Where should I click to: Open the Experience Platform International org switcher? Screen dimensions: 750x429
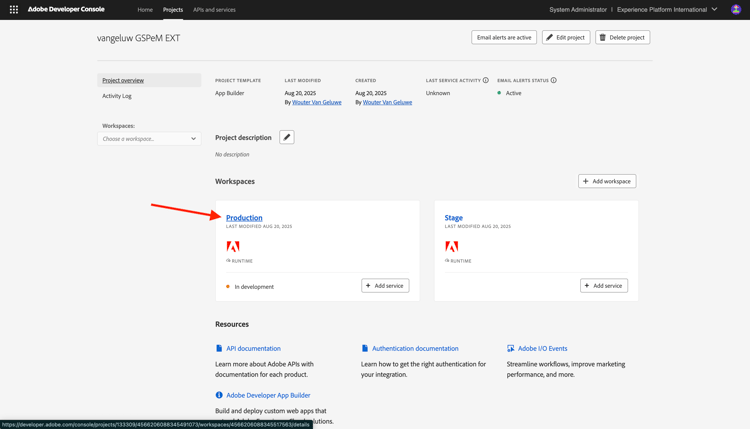(x=667, y=10)
